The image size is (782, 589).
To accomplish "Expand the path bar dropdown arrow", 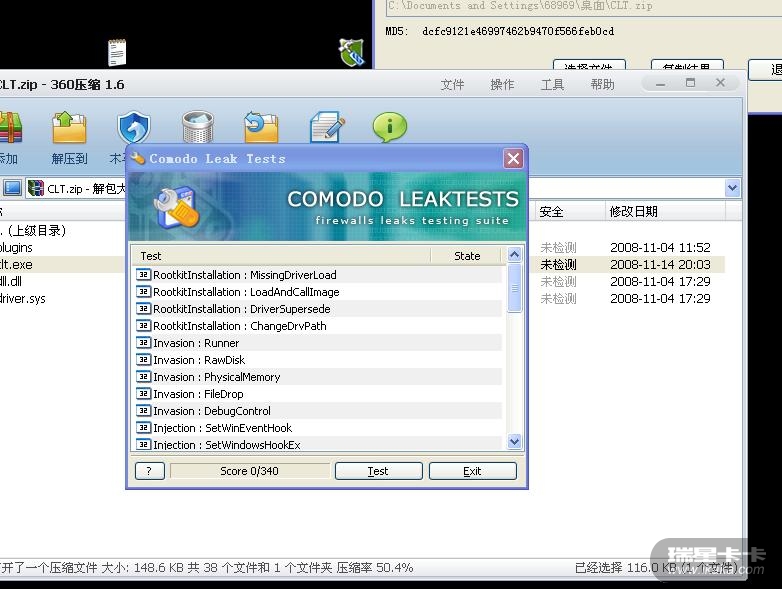I will click(732, 188).
